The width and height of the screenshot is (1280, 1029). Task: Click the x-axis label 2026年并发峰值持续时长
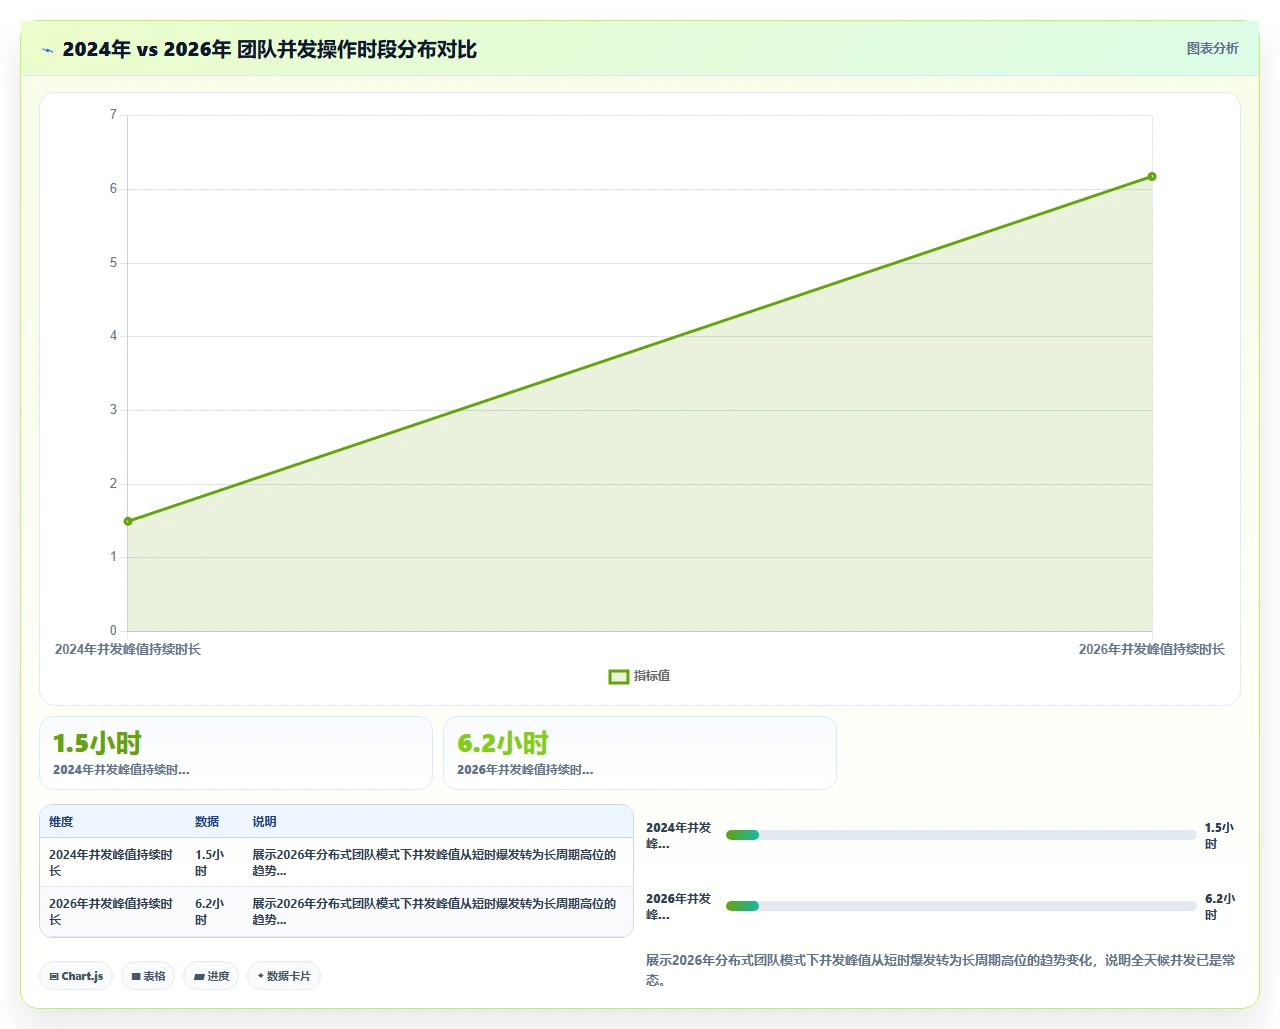[1151, 650]
